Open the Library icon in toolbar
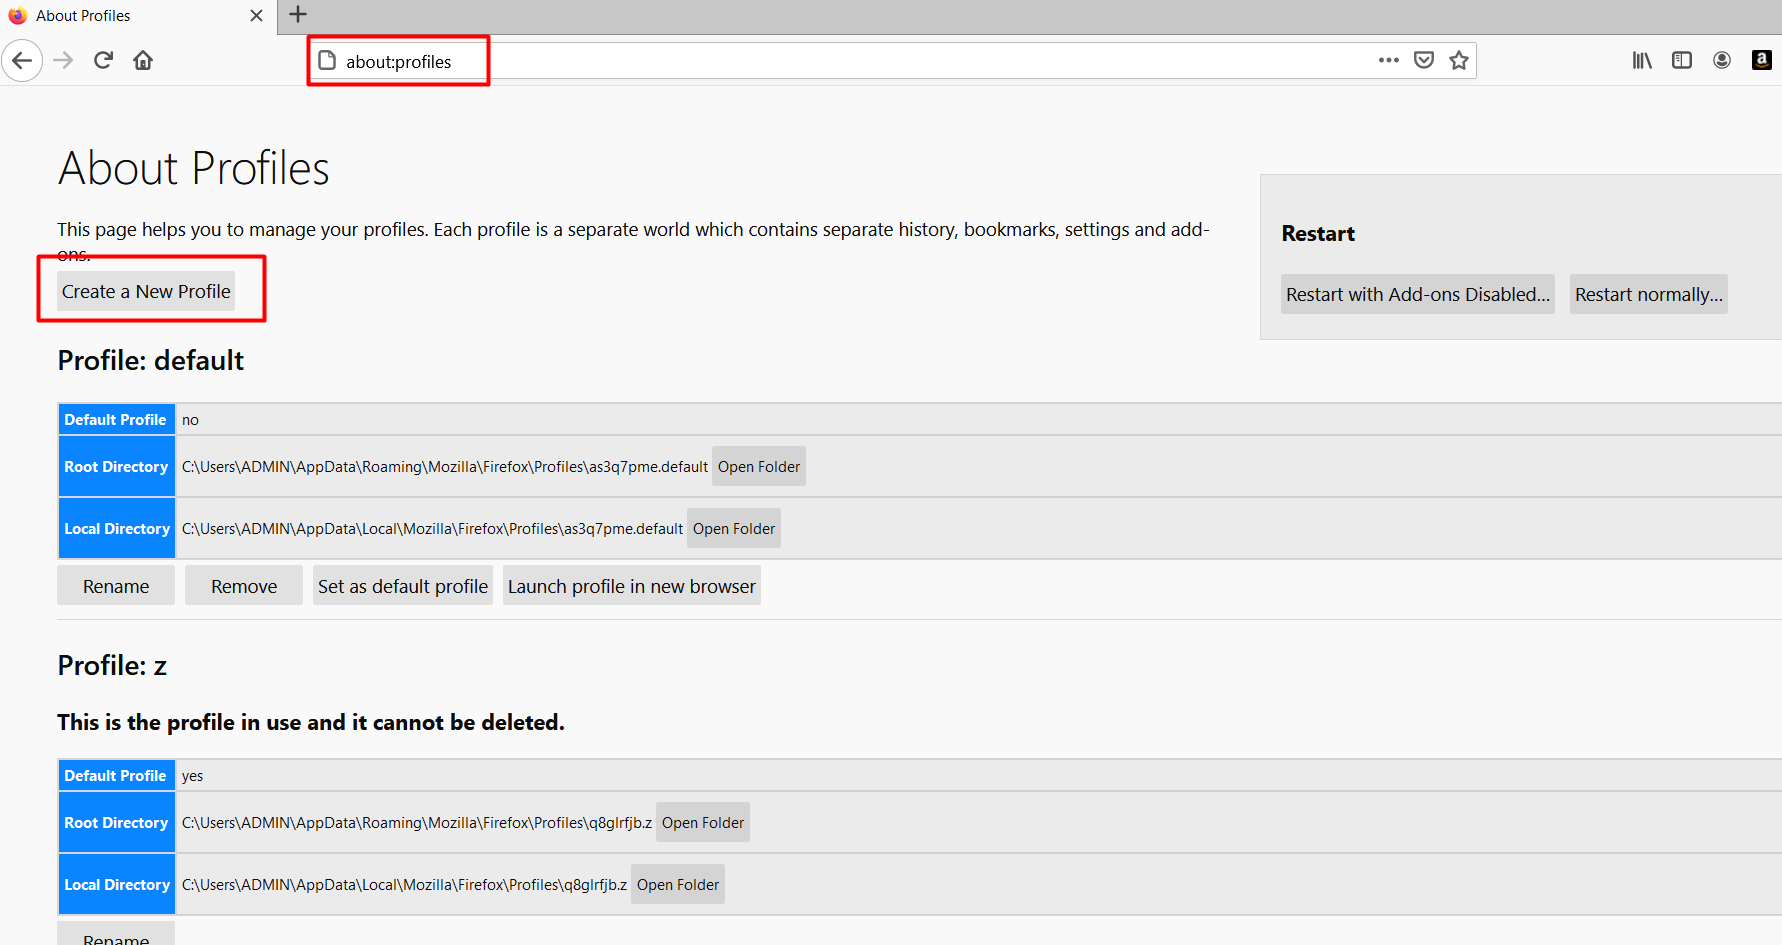 (1642, 60)
